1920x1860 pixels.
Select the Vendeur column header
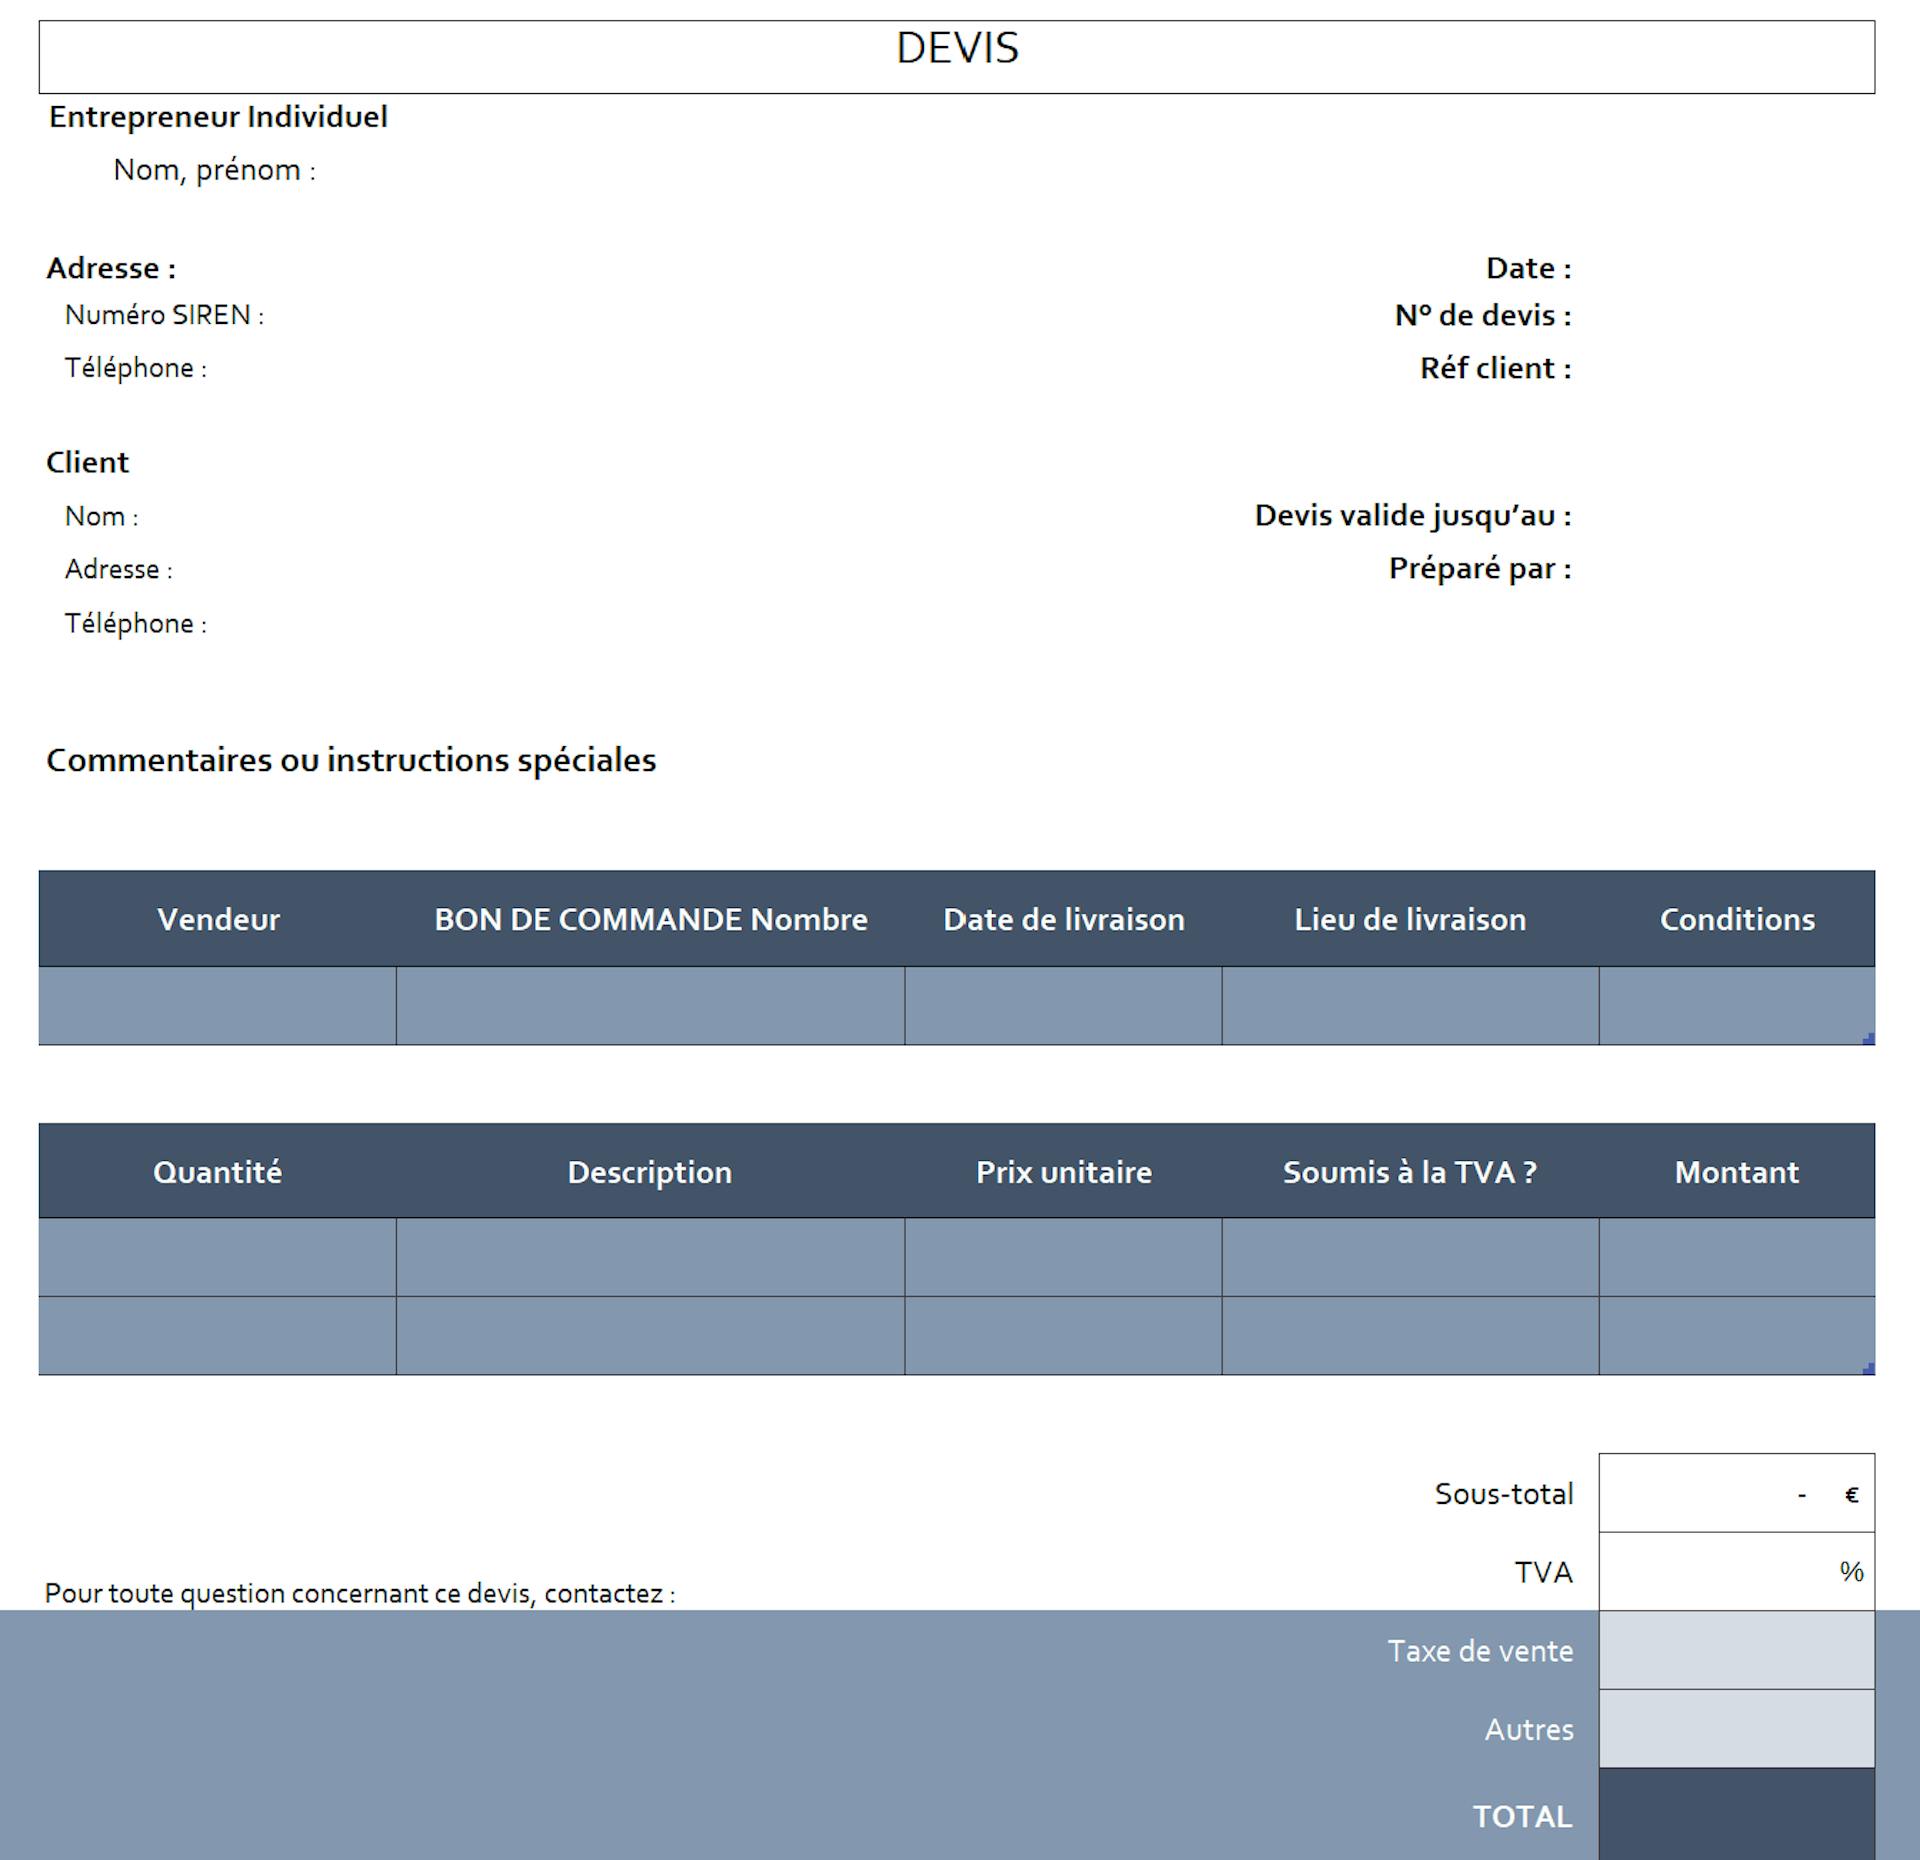pos(218,919)
